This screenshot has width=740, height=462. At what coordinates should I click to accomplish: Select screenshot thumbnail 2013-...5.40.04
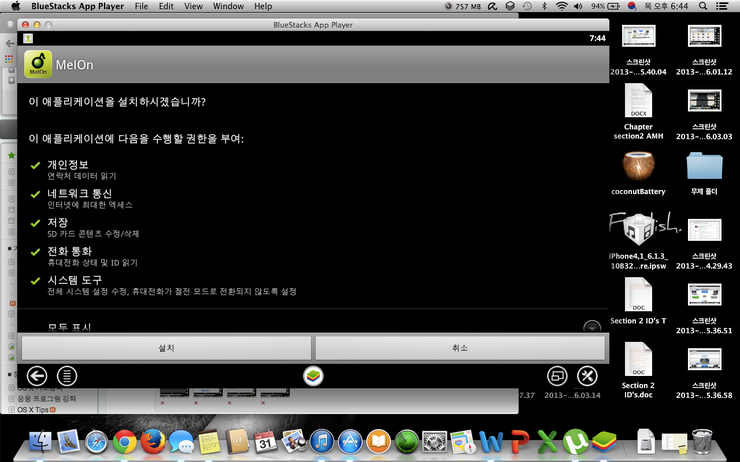(638, 36)
